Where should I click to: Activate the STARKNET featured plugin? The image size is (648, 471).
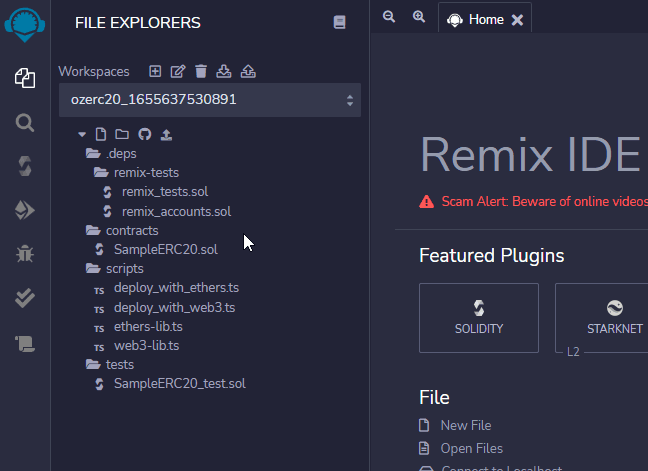(602, 318)
